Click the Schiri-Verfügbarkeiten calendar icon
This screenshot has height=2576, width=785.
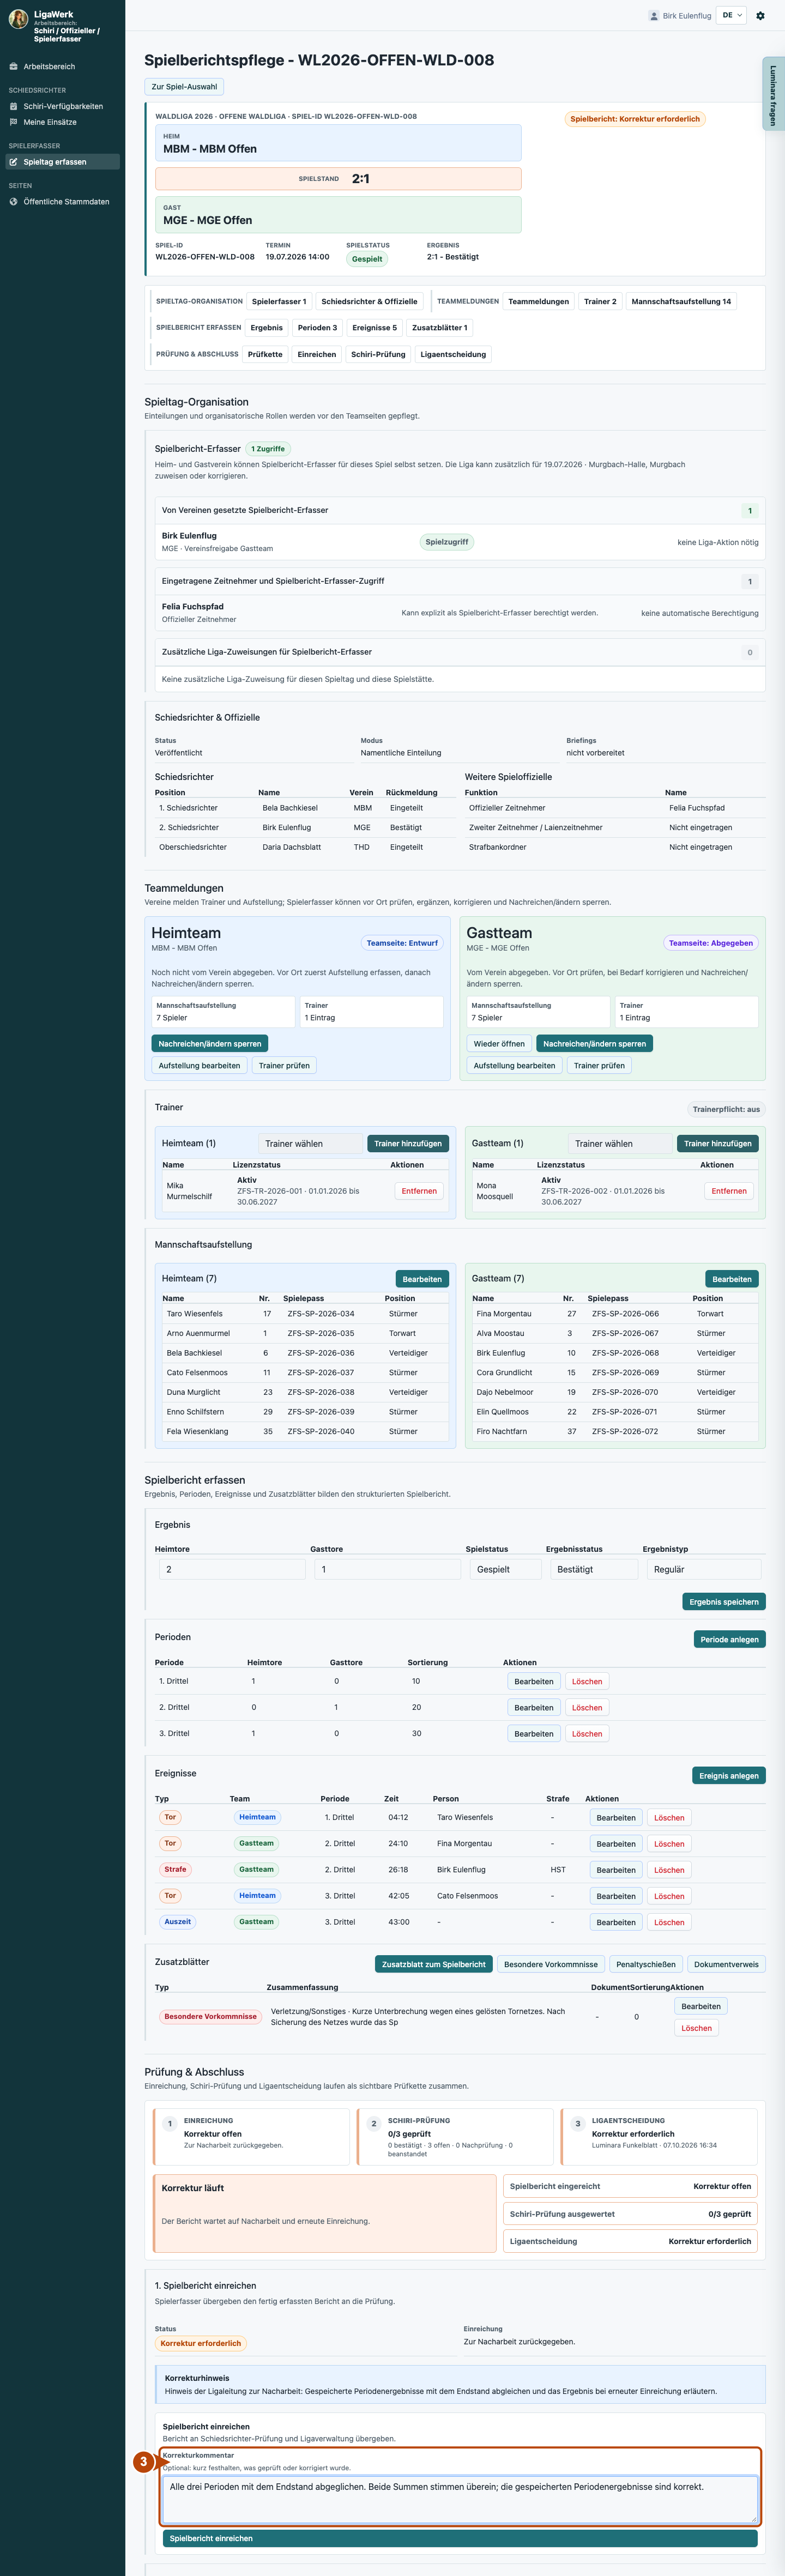pyautogui.click(x=13, y=106)
